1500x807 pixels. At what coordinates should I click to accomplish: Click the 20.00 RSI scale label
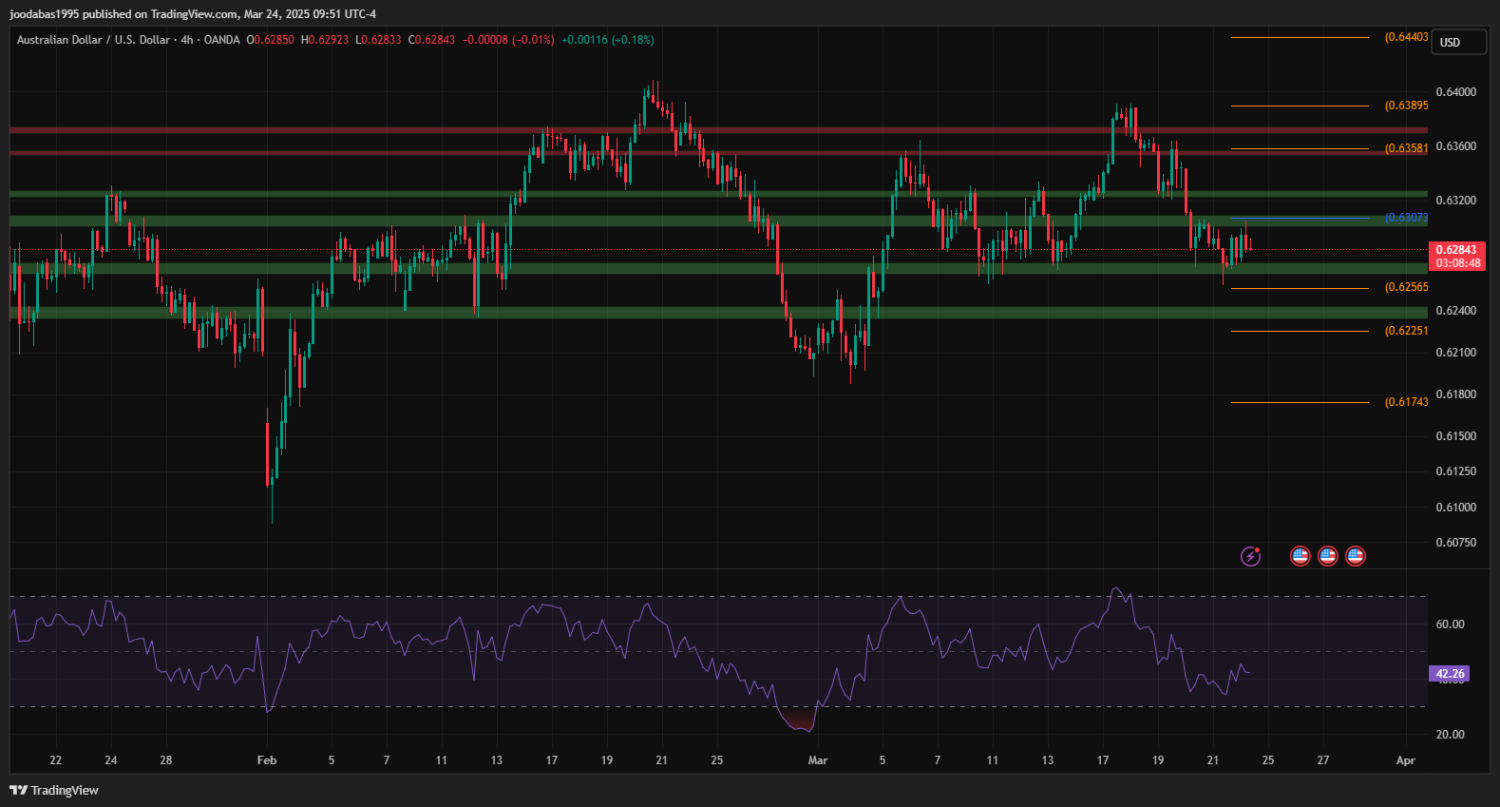(1450, 734)
